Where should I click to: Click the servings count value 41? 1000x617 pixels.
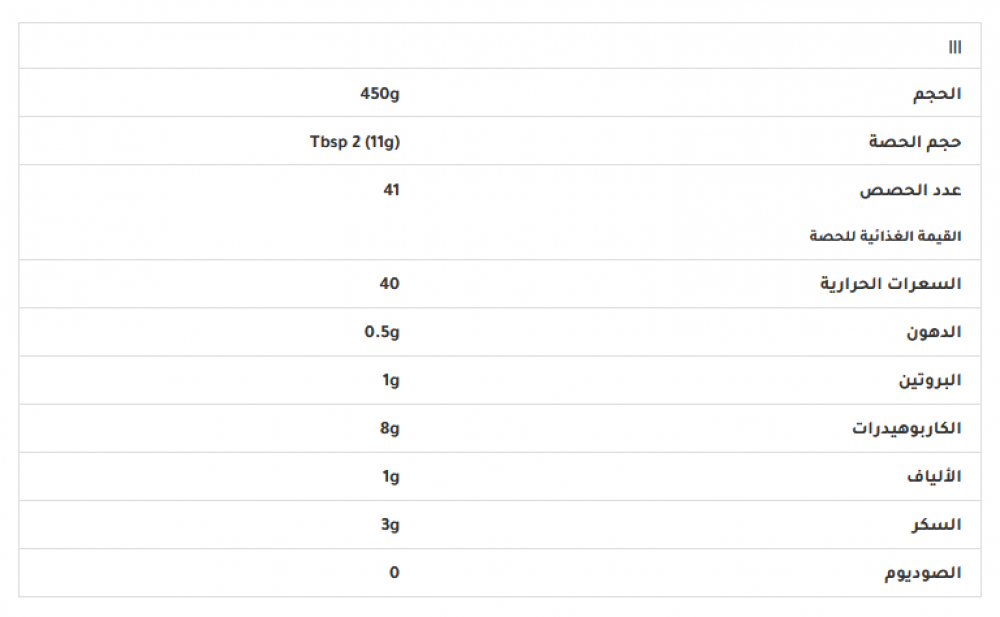[391, 189]
